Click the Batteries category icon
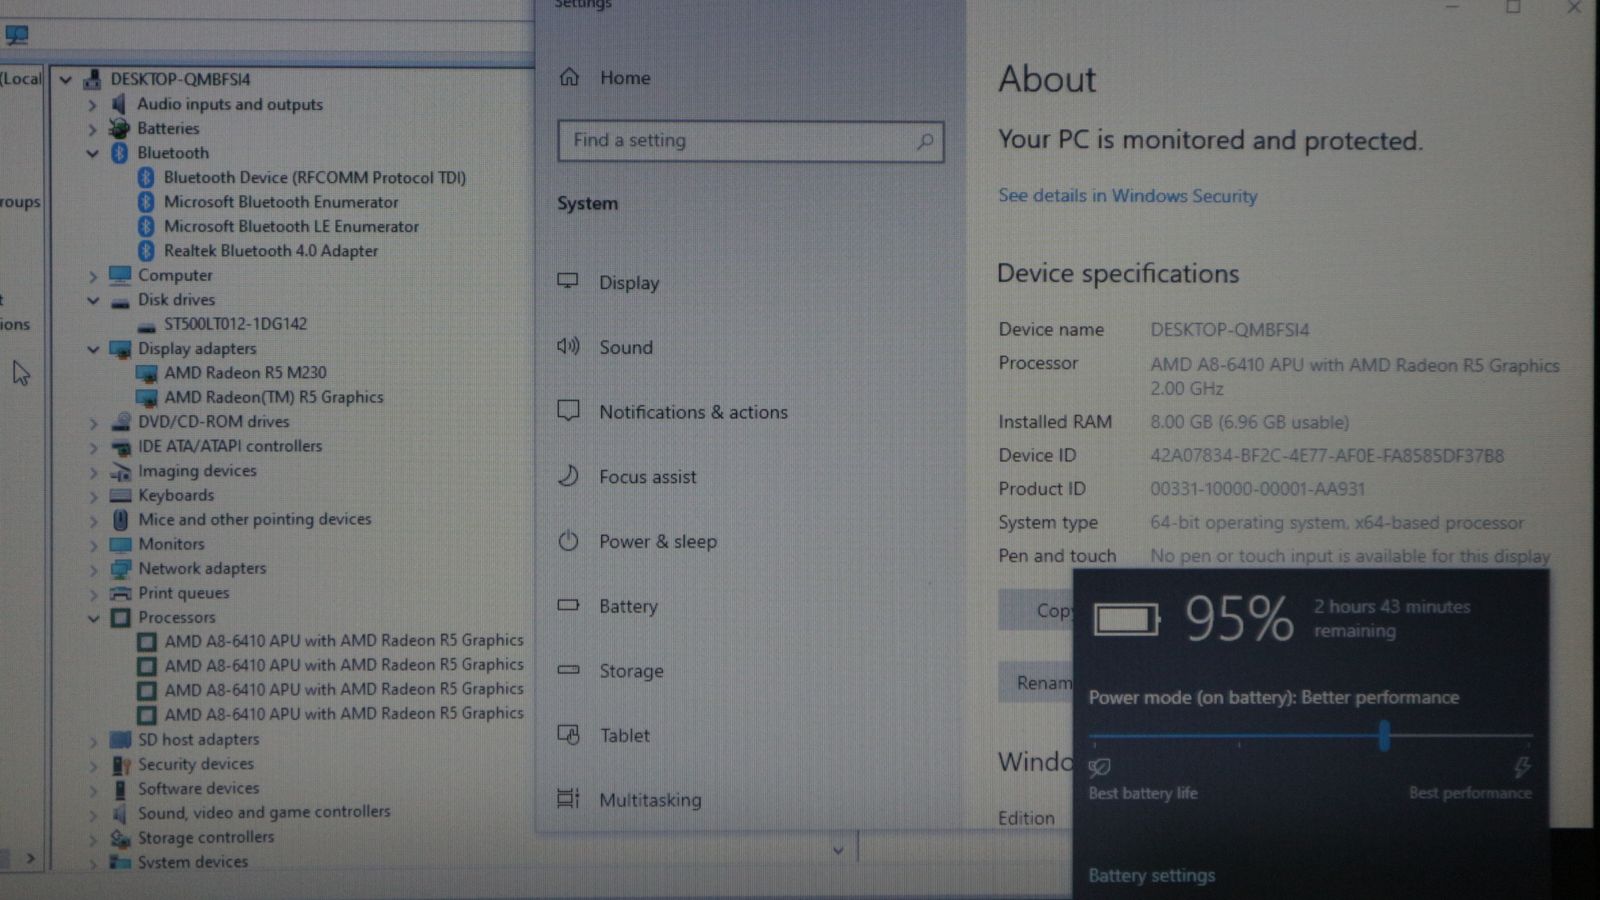 coord(119,128)
